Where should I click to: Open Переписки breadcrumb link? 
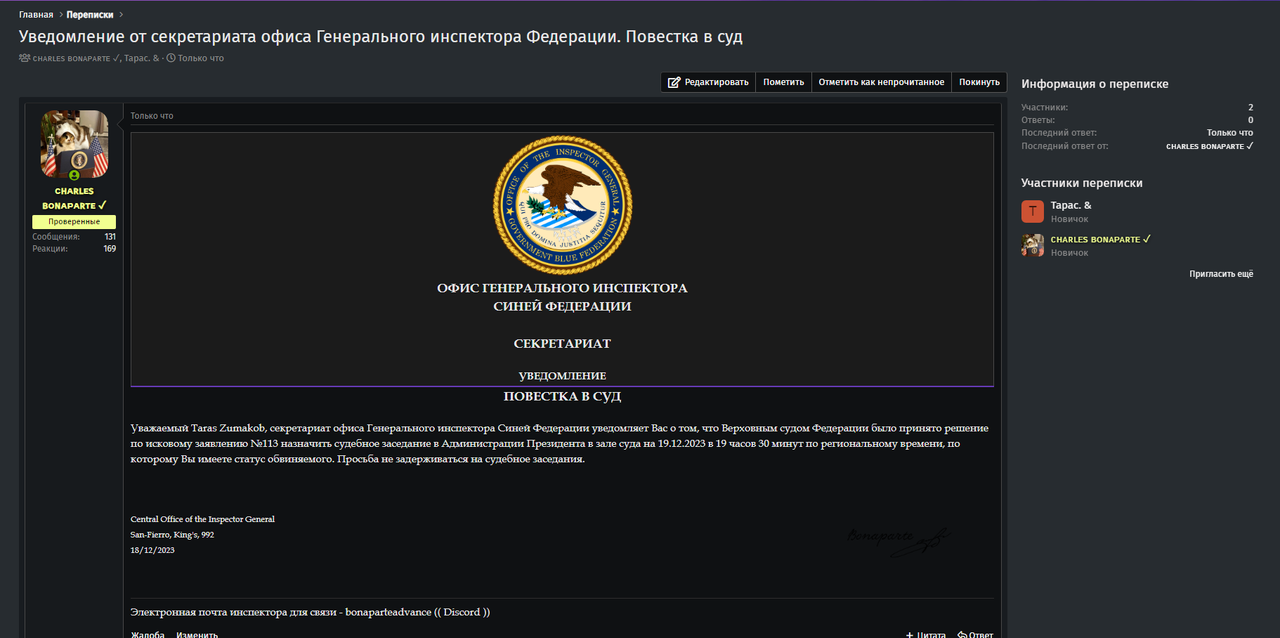pos(90,15)
